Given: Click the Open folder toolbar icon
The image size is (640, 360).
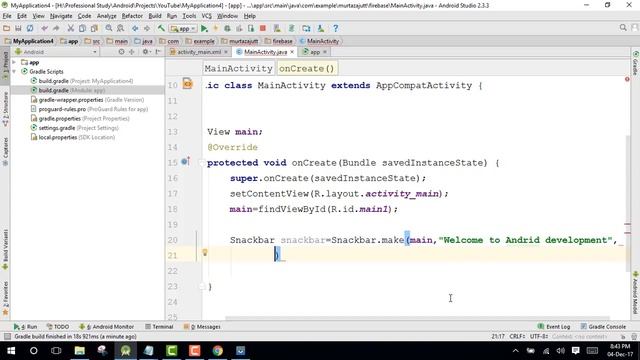Looking at the screenshot, I should (7, 28).
